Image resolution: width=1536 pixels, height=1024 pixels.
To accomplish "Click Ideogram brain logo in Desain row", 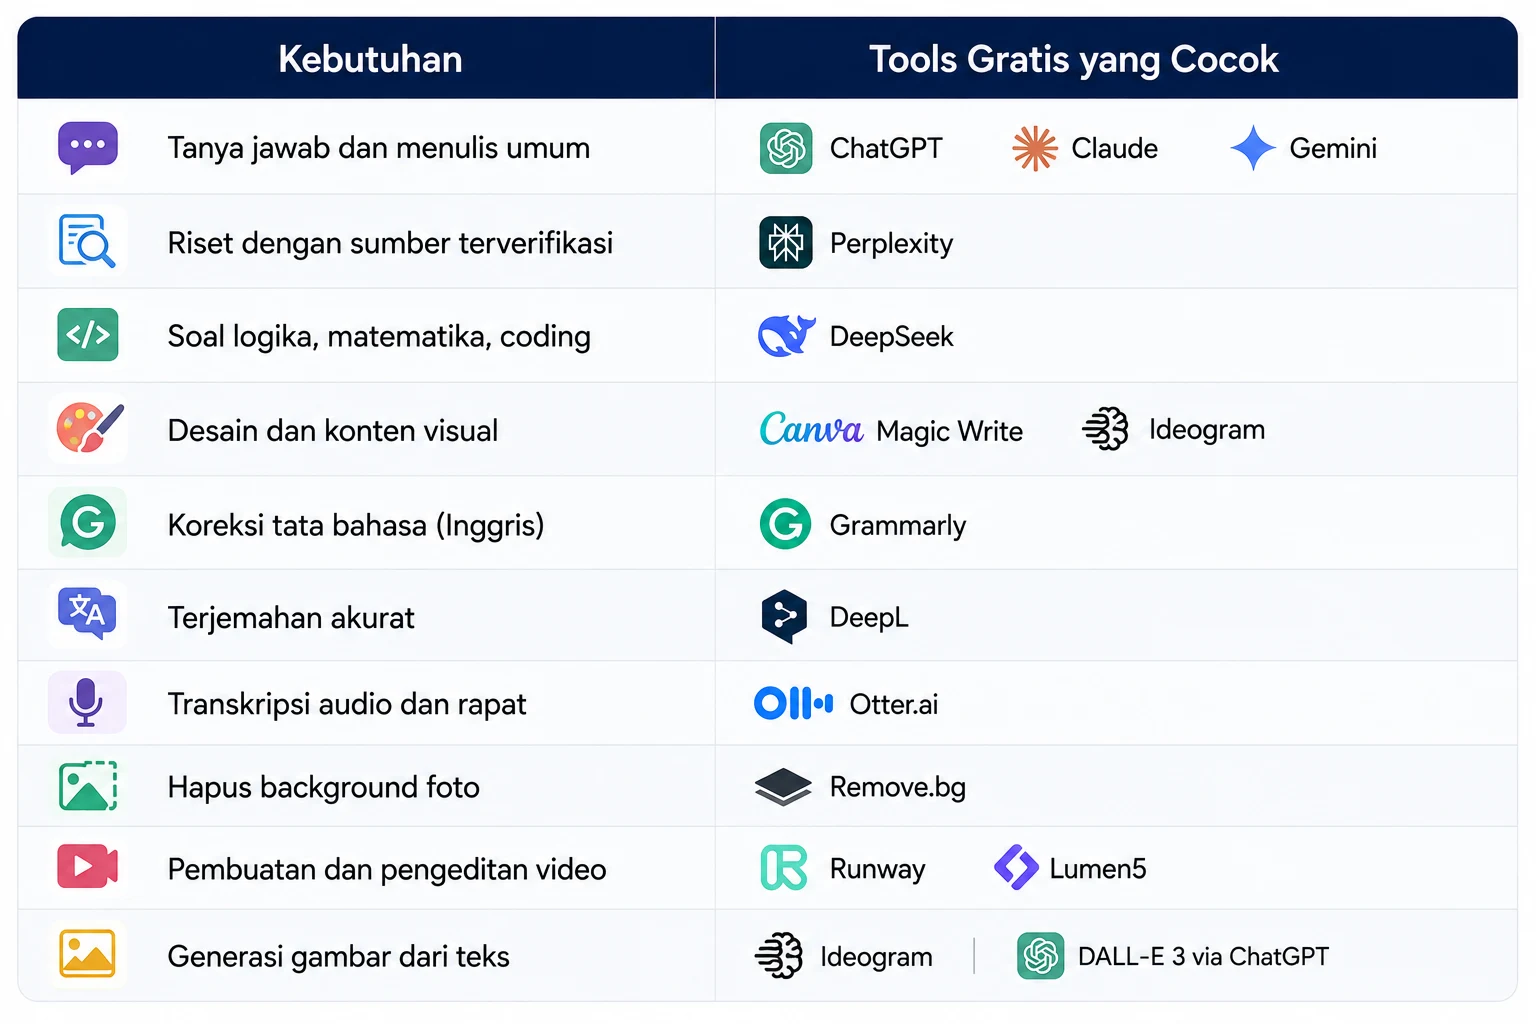I will point(1106,429).
